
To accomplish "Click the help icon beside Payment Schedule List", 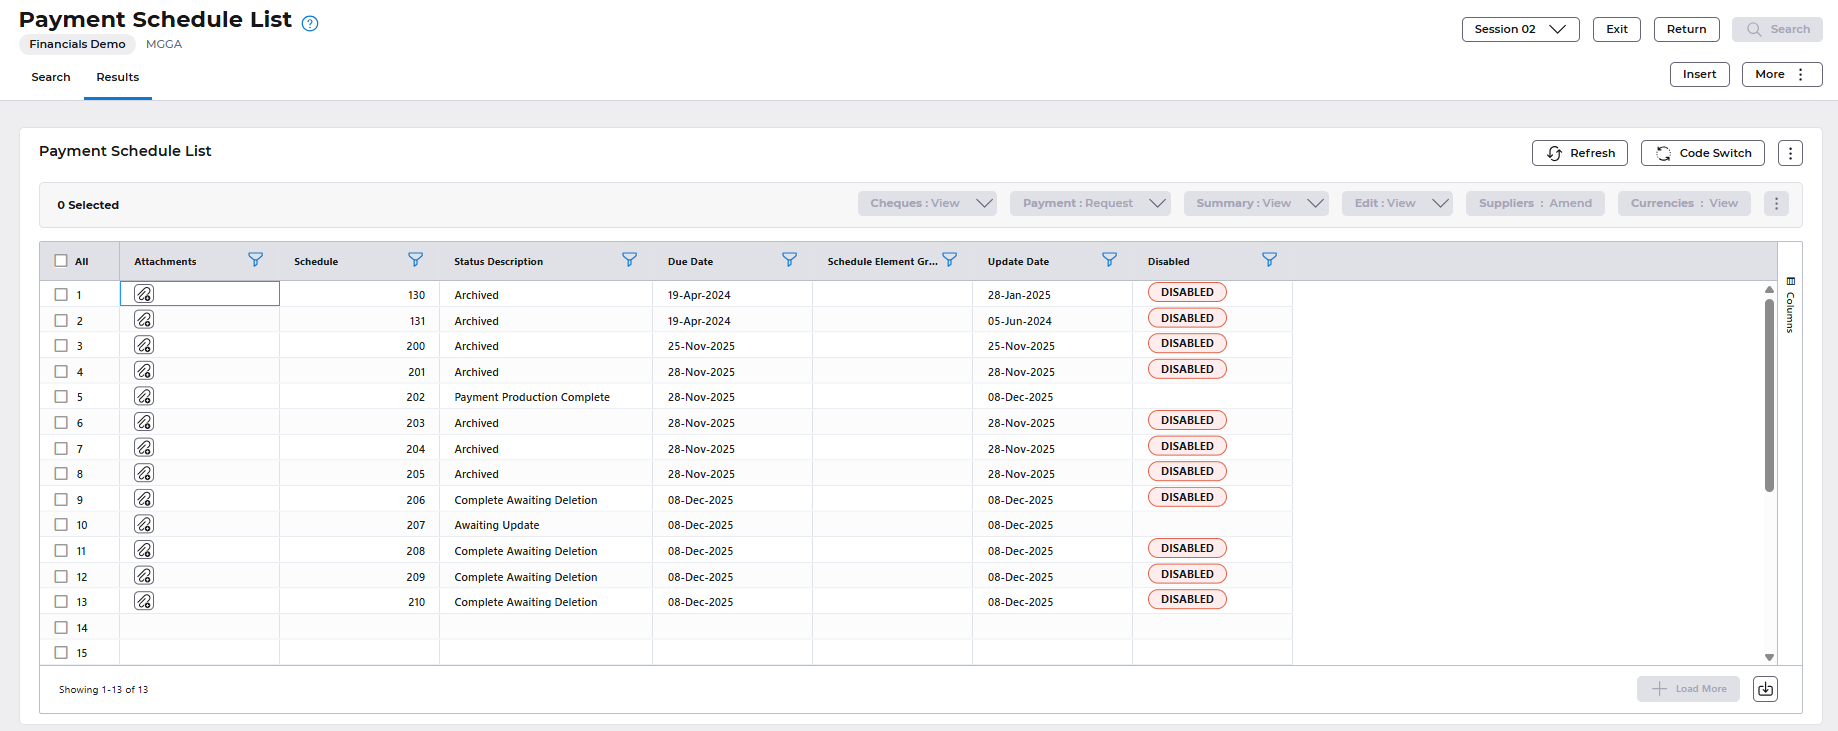I will [310, 24].
